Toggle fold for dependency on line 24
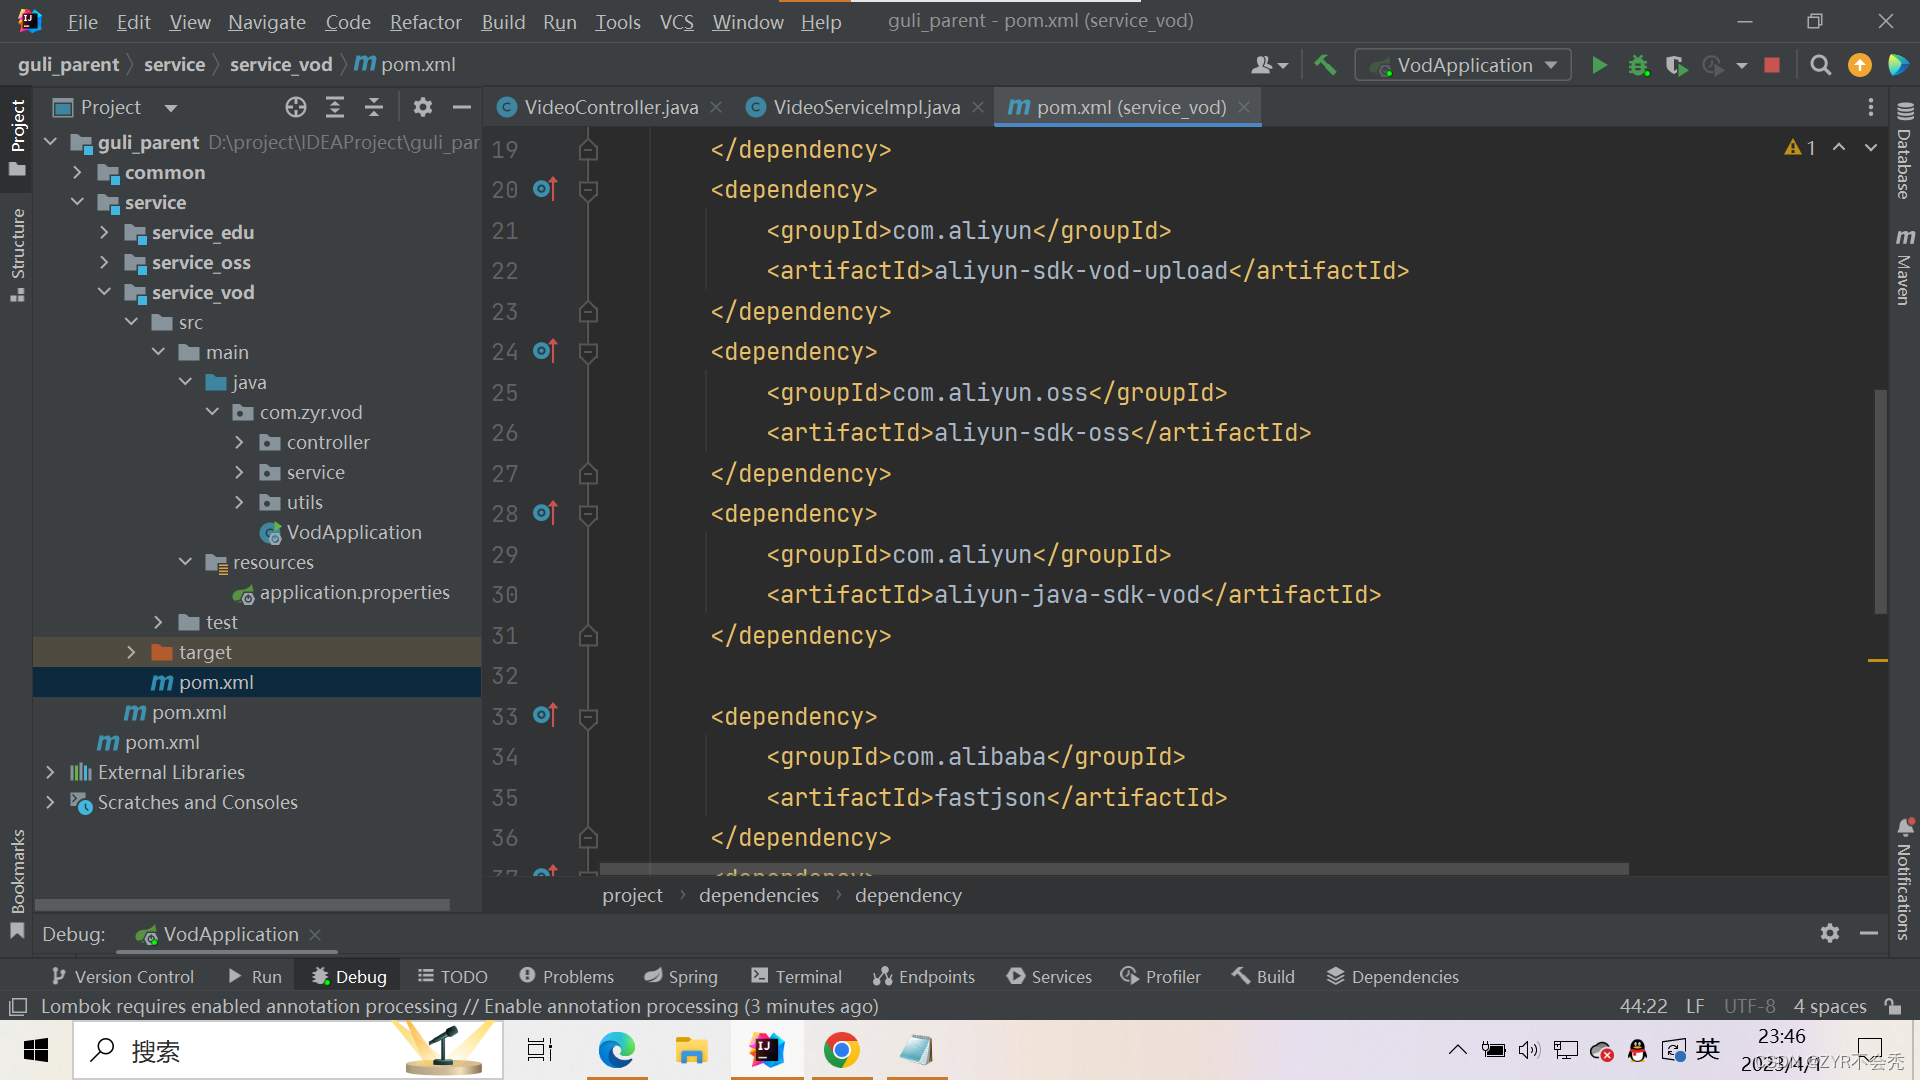 pyautogui.click(x=588, y=352)
